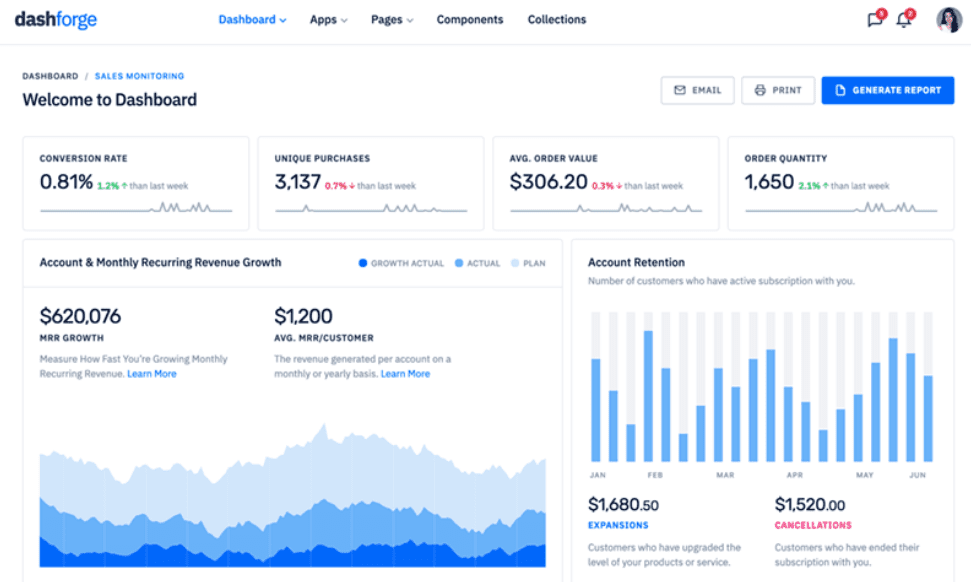This screenshot has height=582, width=971.
Task: Click the Email button
Action: [697, 90]
